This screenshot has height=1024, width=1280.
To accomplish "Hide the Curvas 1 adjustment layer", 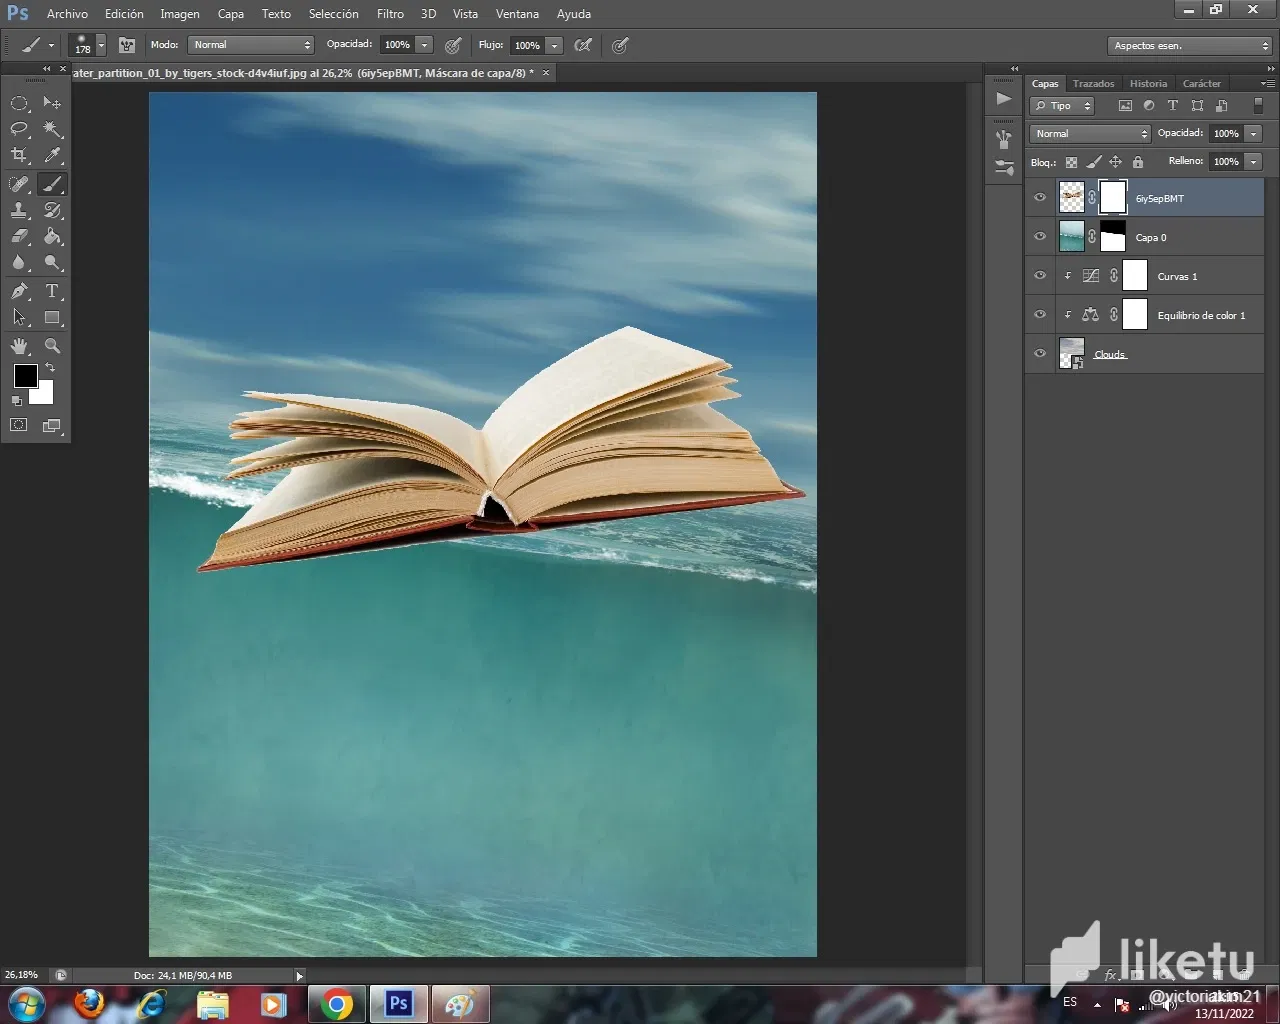I will [x=1040, y=276].
